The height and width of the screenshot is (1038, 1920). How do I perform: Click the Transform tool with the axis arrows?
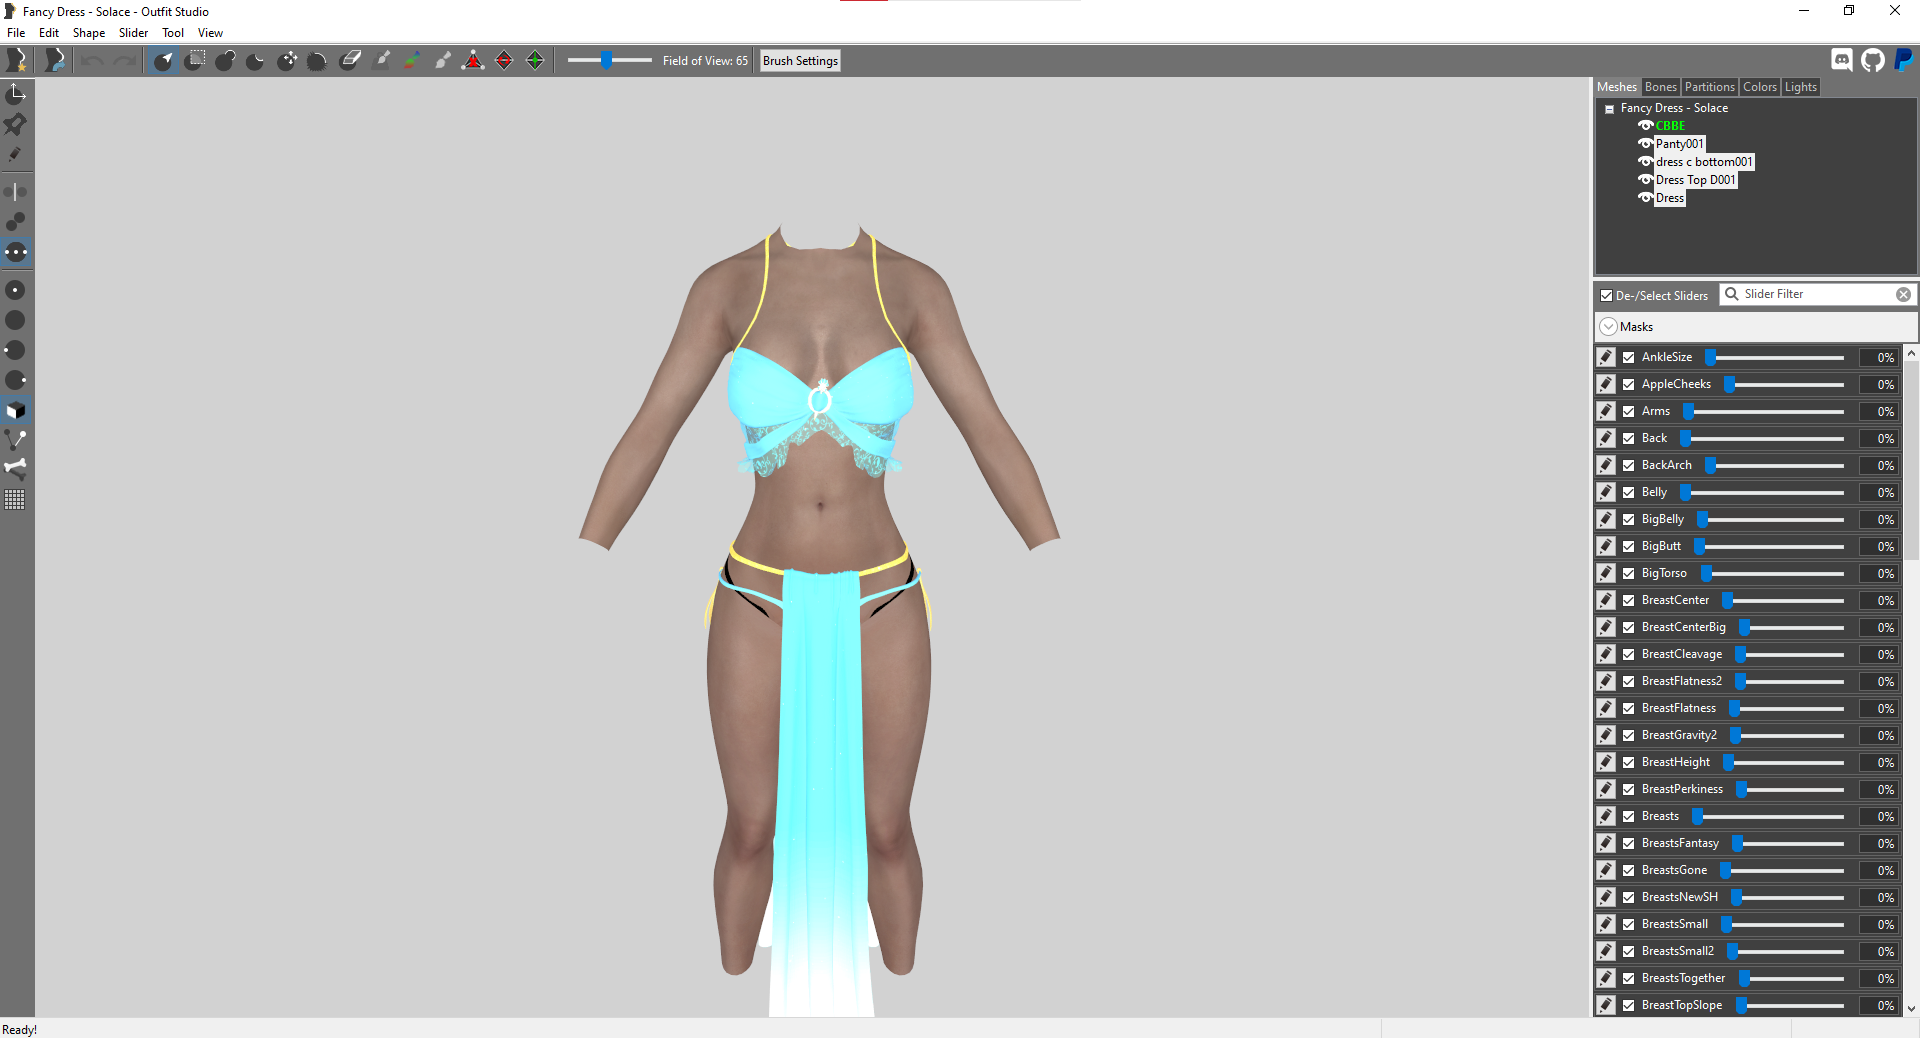[x=16, y=94]
